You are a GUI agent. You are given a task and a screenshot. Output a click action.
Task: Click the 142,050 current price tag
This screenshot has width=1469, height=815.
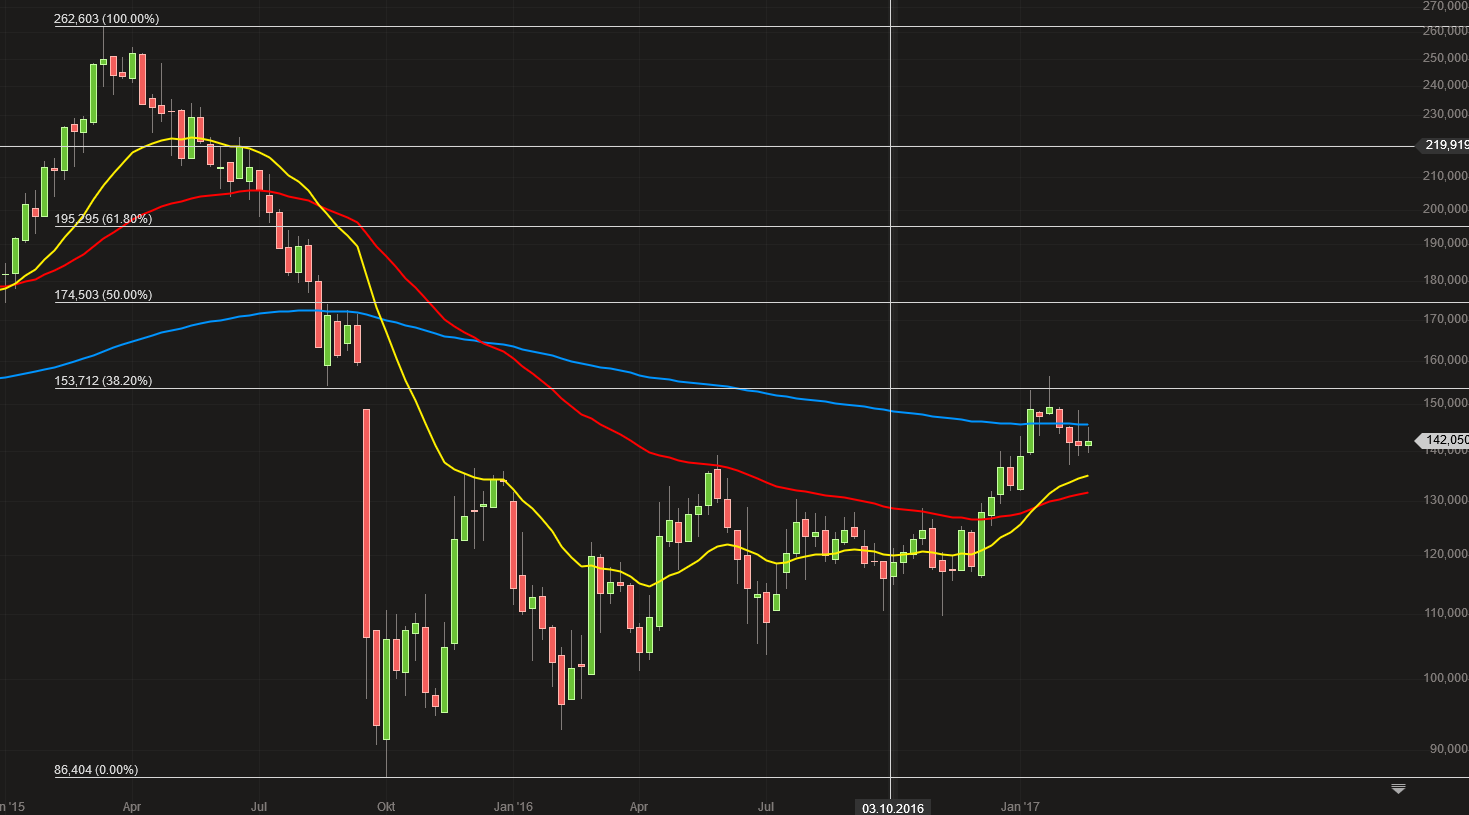tap(1445, 440)
